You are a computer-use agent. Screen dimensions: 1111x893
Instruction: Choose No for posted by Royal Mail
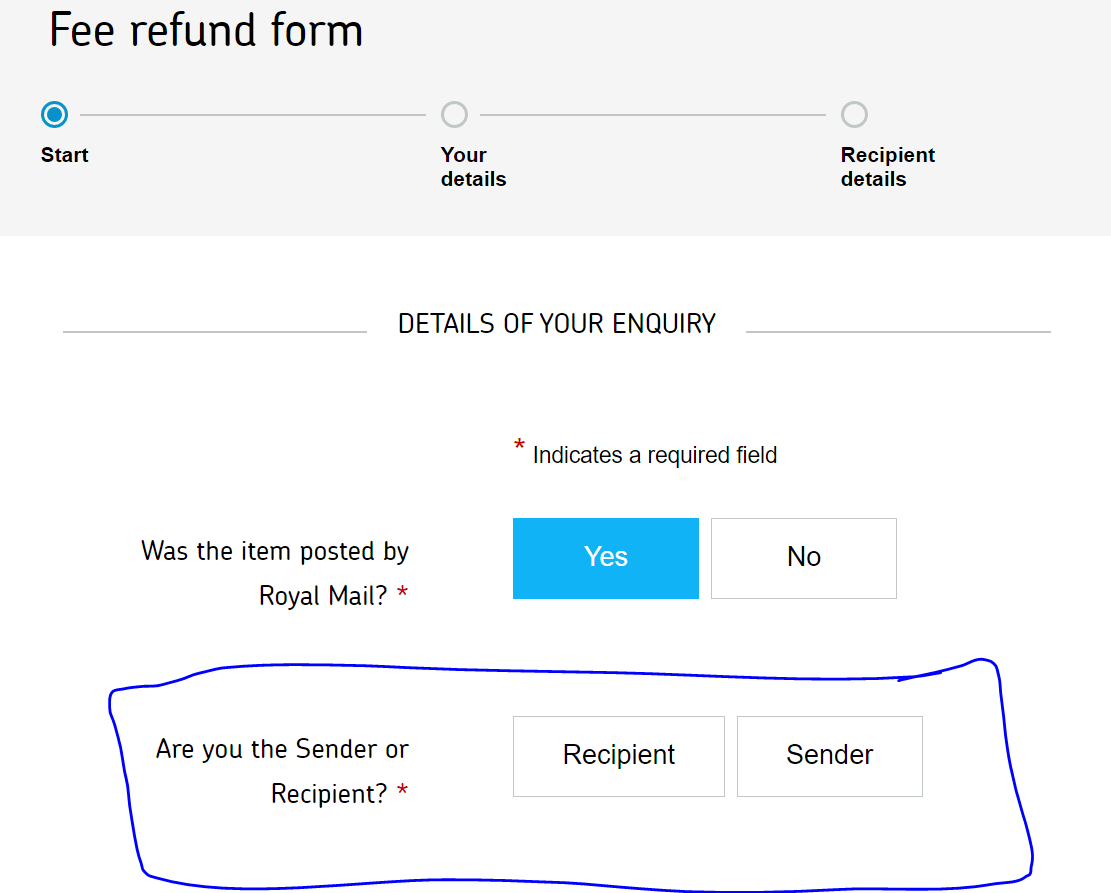(803, 558)
